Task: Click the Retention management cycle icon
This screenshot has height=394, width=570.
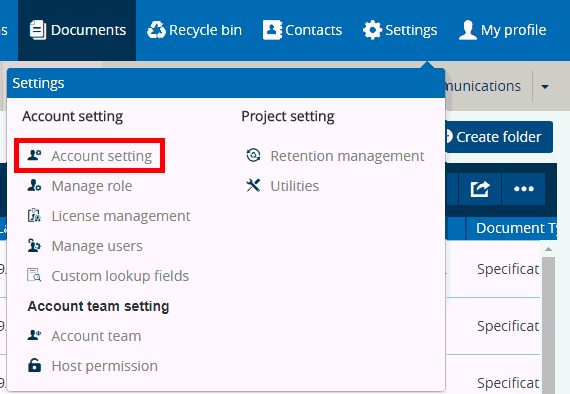Action: click(253, 156)
